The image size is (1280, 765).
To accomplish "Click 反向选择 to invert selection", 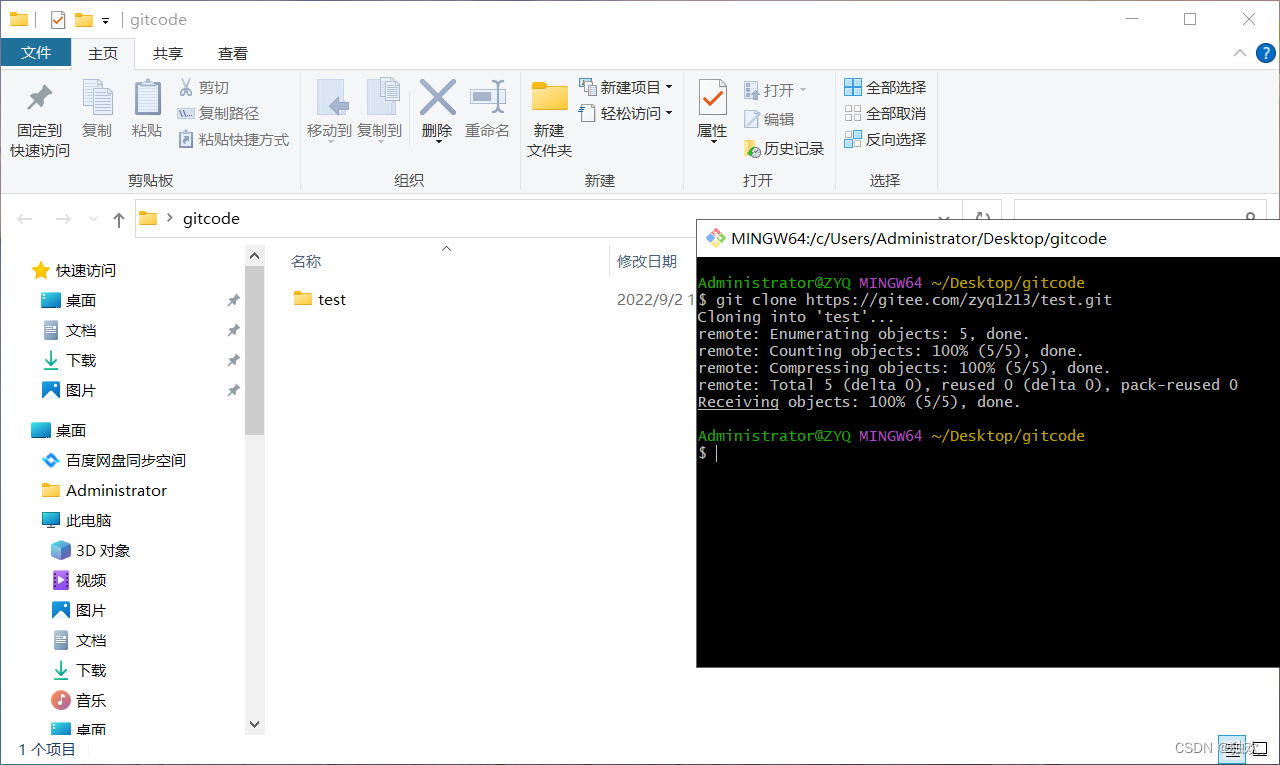I will (885, 140).
